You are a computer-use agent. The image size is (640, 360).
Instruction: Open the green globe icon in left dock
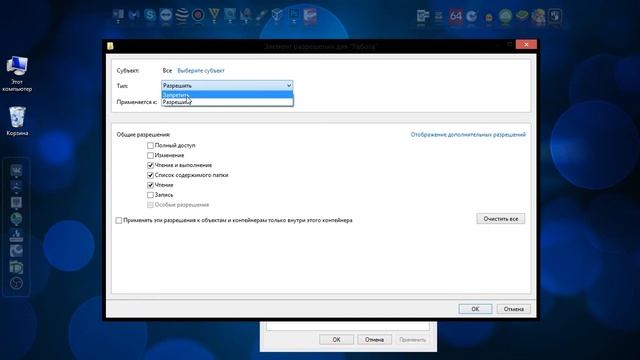[x=16, y=219]
